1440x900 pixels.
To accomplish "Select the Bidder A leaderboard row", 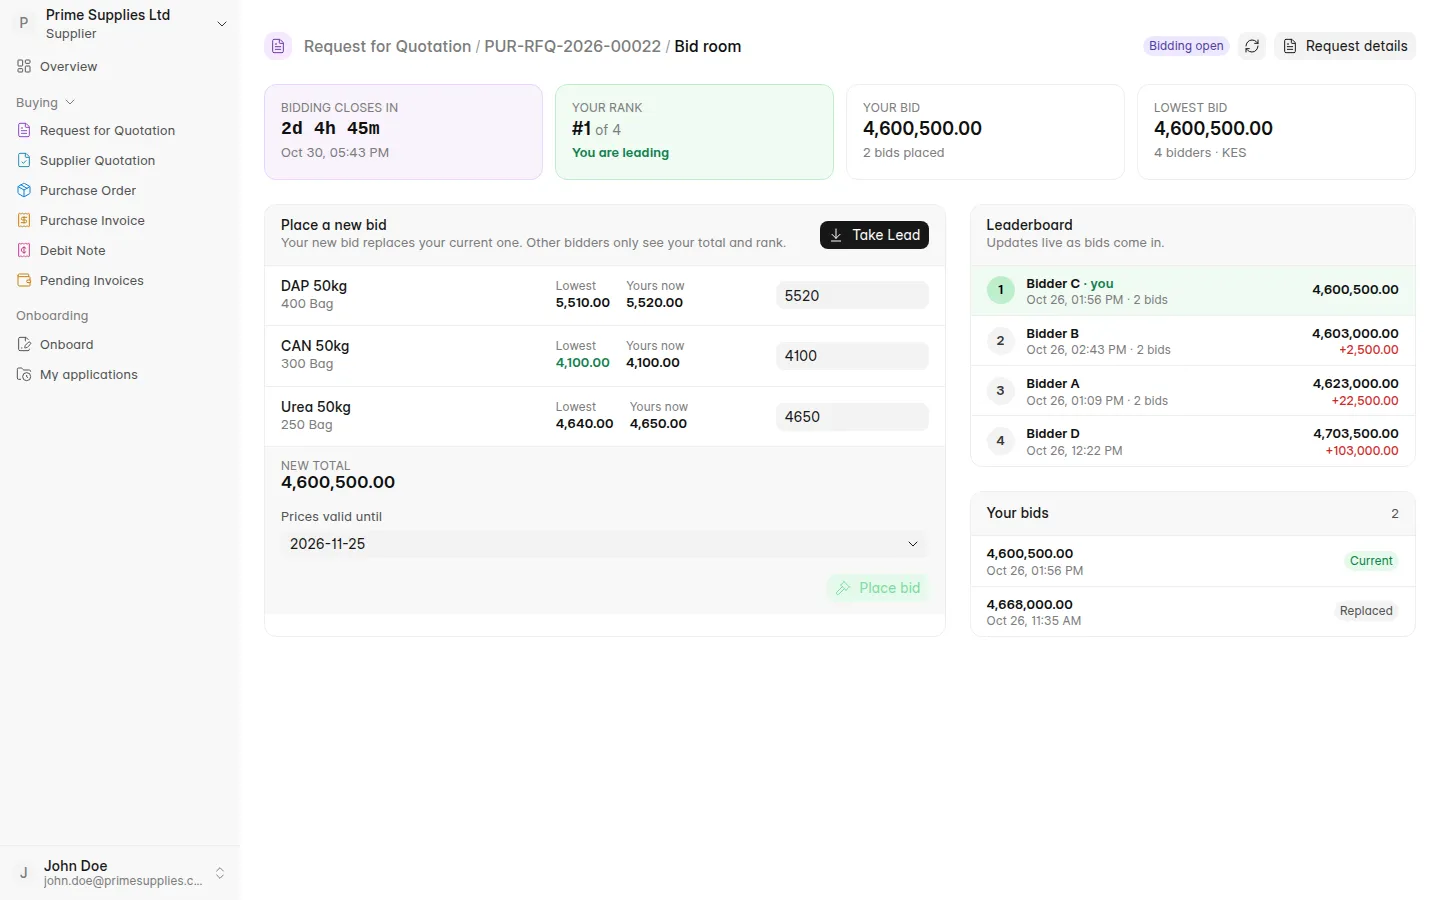I will pos(1193,391).
